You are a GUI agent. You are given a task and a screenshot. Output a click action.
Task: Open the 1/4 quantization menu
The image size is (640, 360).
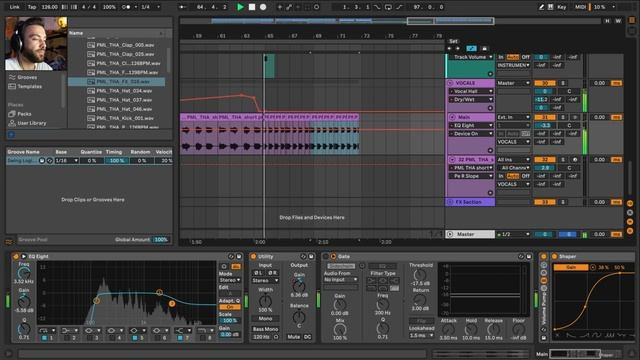(150, 7)
